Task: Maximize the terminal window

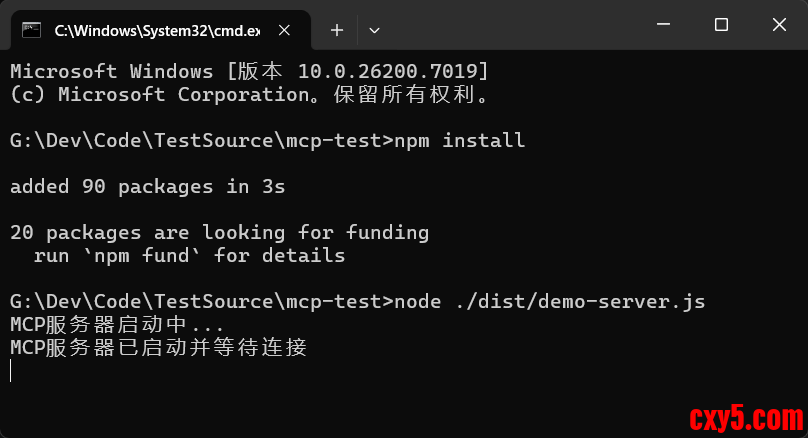Action: [721, 25]
